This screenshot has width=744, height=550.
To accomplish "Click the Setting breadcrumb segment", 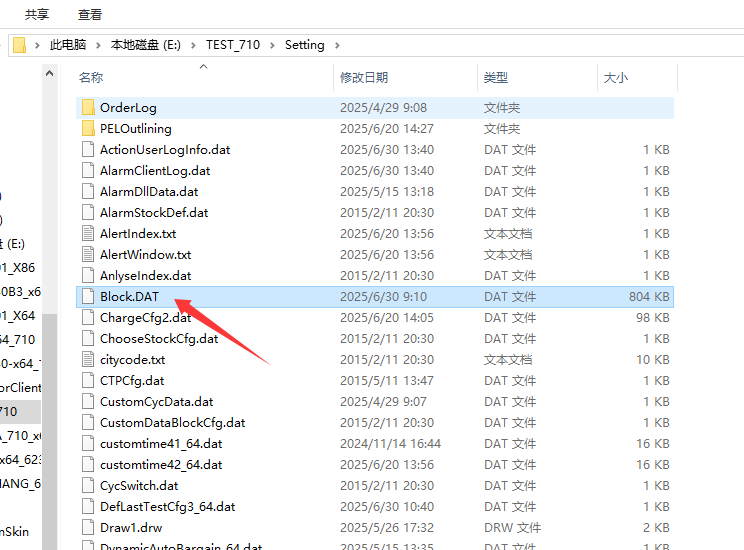I will click(x=305, y=45).
